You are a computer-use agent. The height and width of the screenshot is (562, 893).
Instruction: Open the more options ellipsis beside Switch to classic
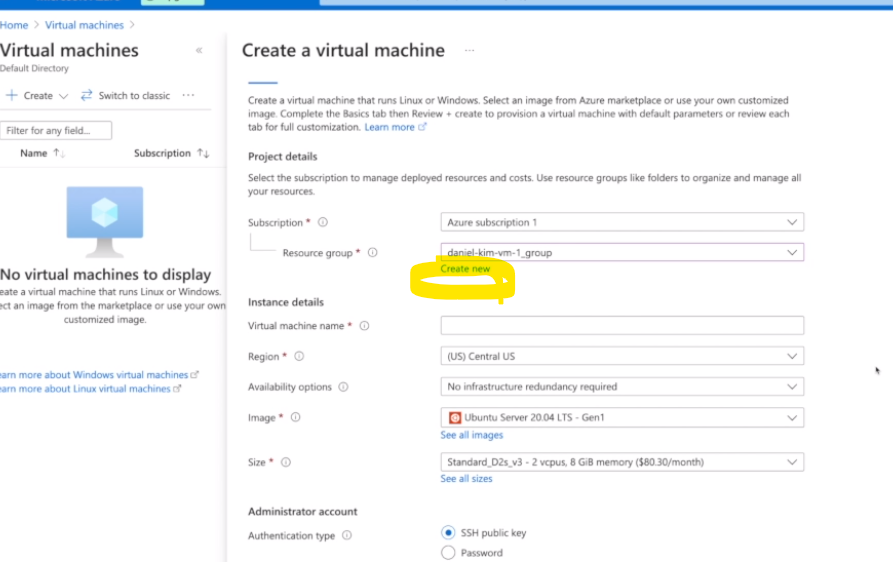(188, 95)
